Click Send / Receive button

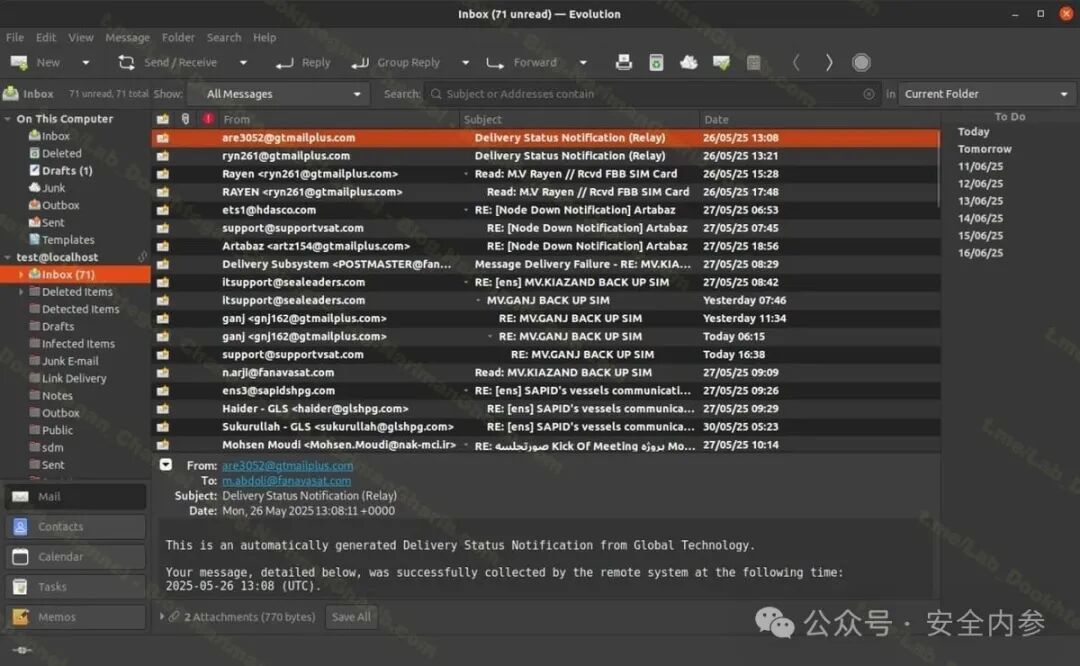(167, 63)
